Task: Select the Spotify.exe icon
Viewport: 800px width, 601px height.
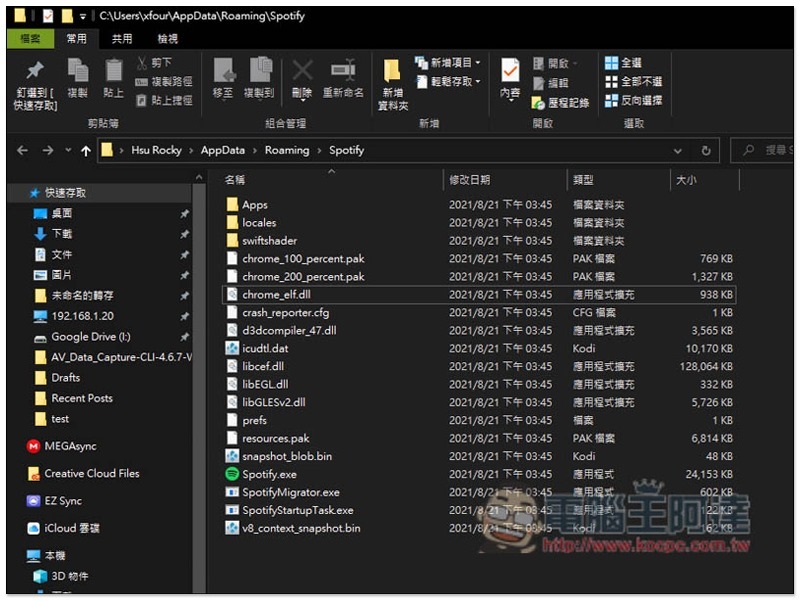Action: coord(232,474)
